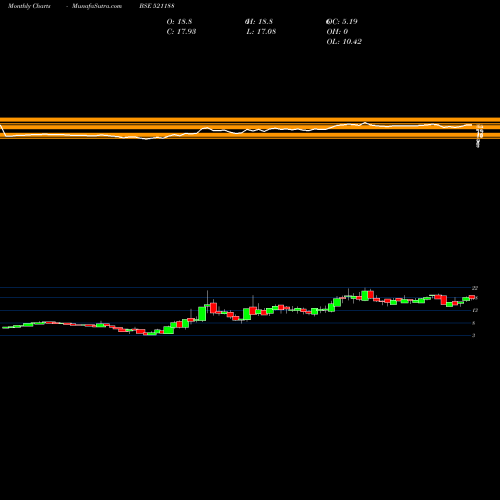The height and width of the screenshot is (500, 500).
Task: Select the OH: 0 value
Action: (x=337, y=32)
